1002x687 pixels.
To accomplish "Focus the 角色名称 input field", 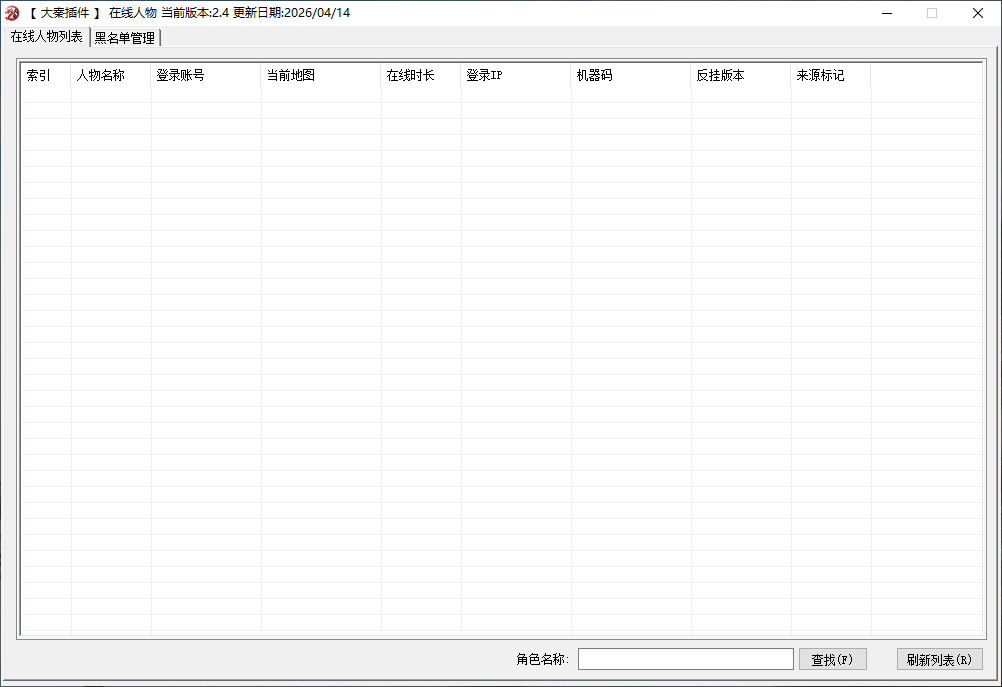I will point(686,659).
